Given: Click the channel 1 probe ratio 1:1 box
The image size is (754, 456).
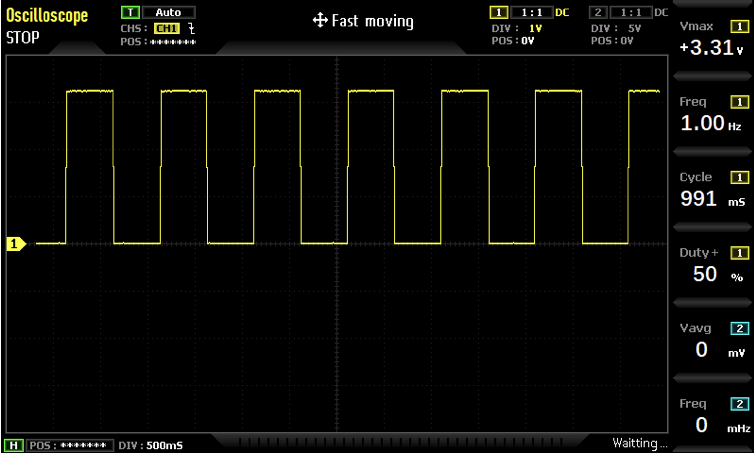Looking at the screenshot, I should click(x=532, y=13).
